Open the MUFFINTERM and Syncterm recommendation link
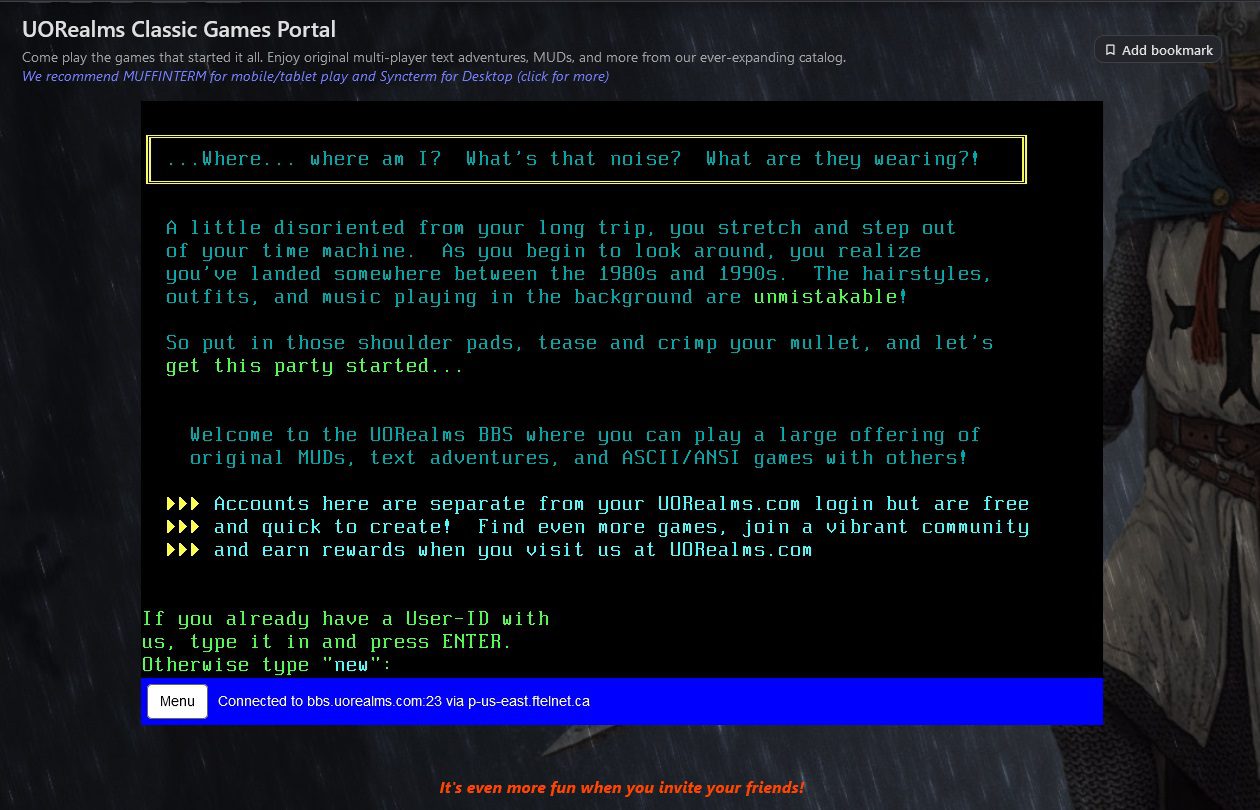 tap(315, 76)
